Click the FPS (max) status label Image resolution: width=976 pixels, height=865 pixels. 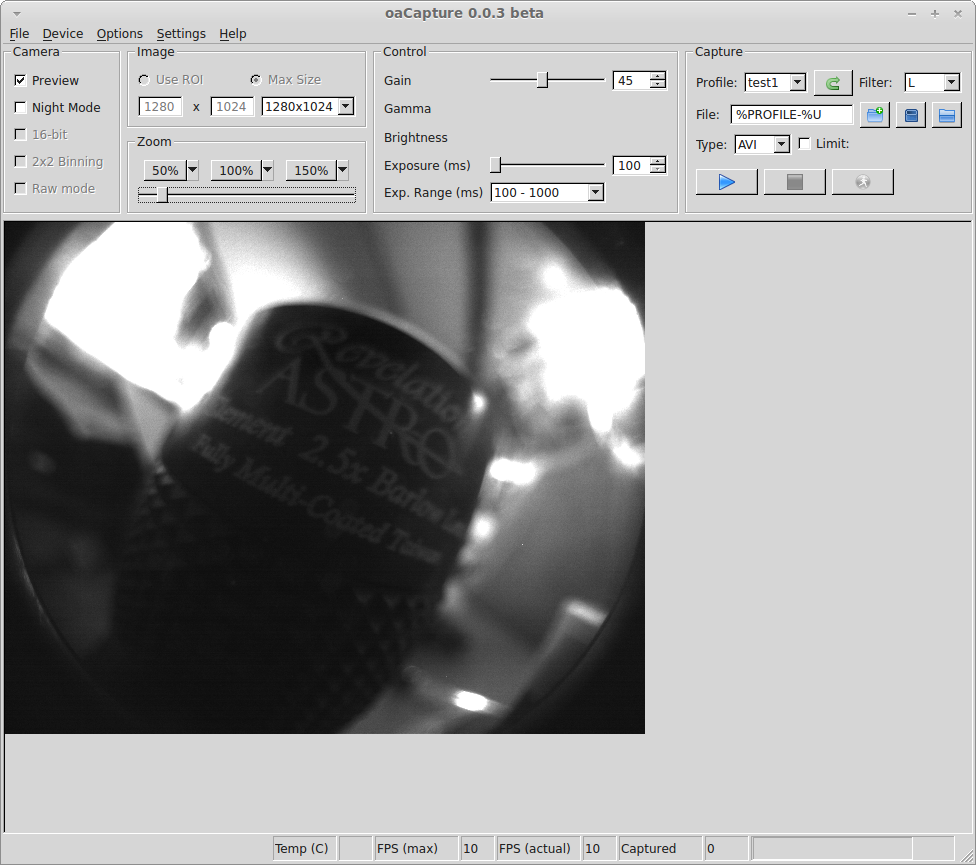(x=407, y=849)
